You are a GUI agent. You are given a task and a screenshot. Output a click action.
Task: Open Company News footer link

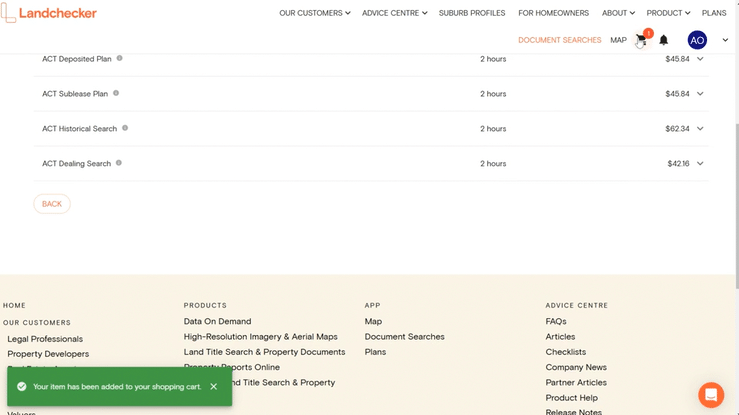click(x=576, y=367)
